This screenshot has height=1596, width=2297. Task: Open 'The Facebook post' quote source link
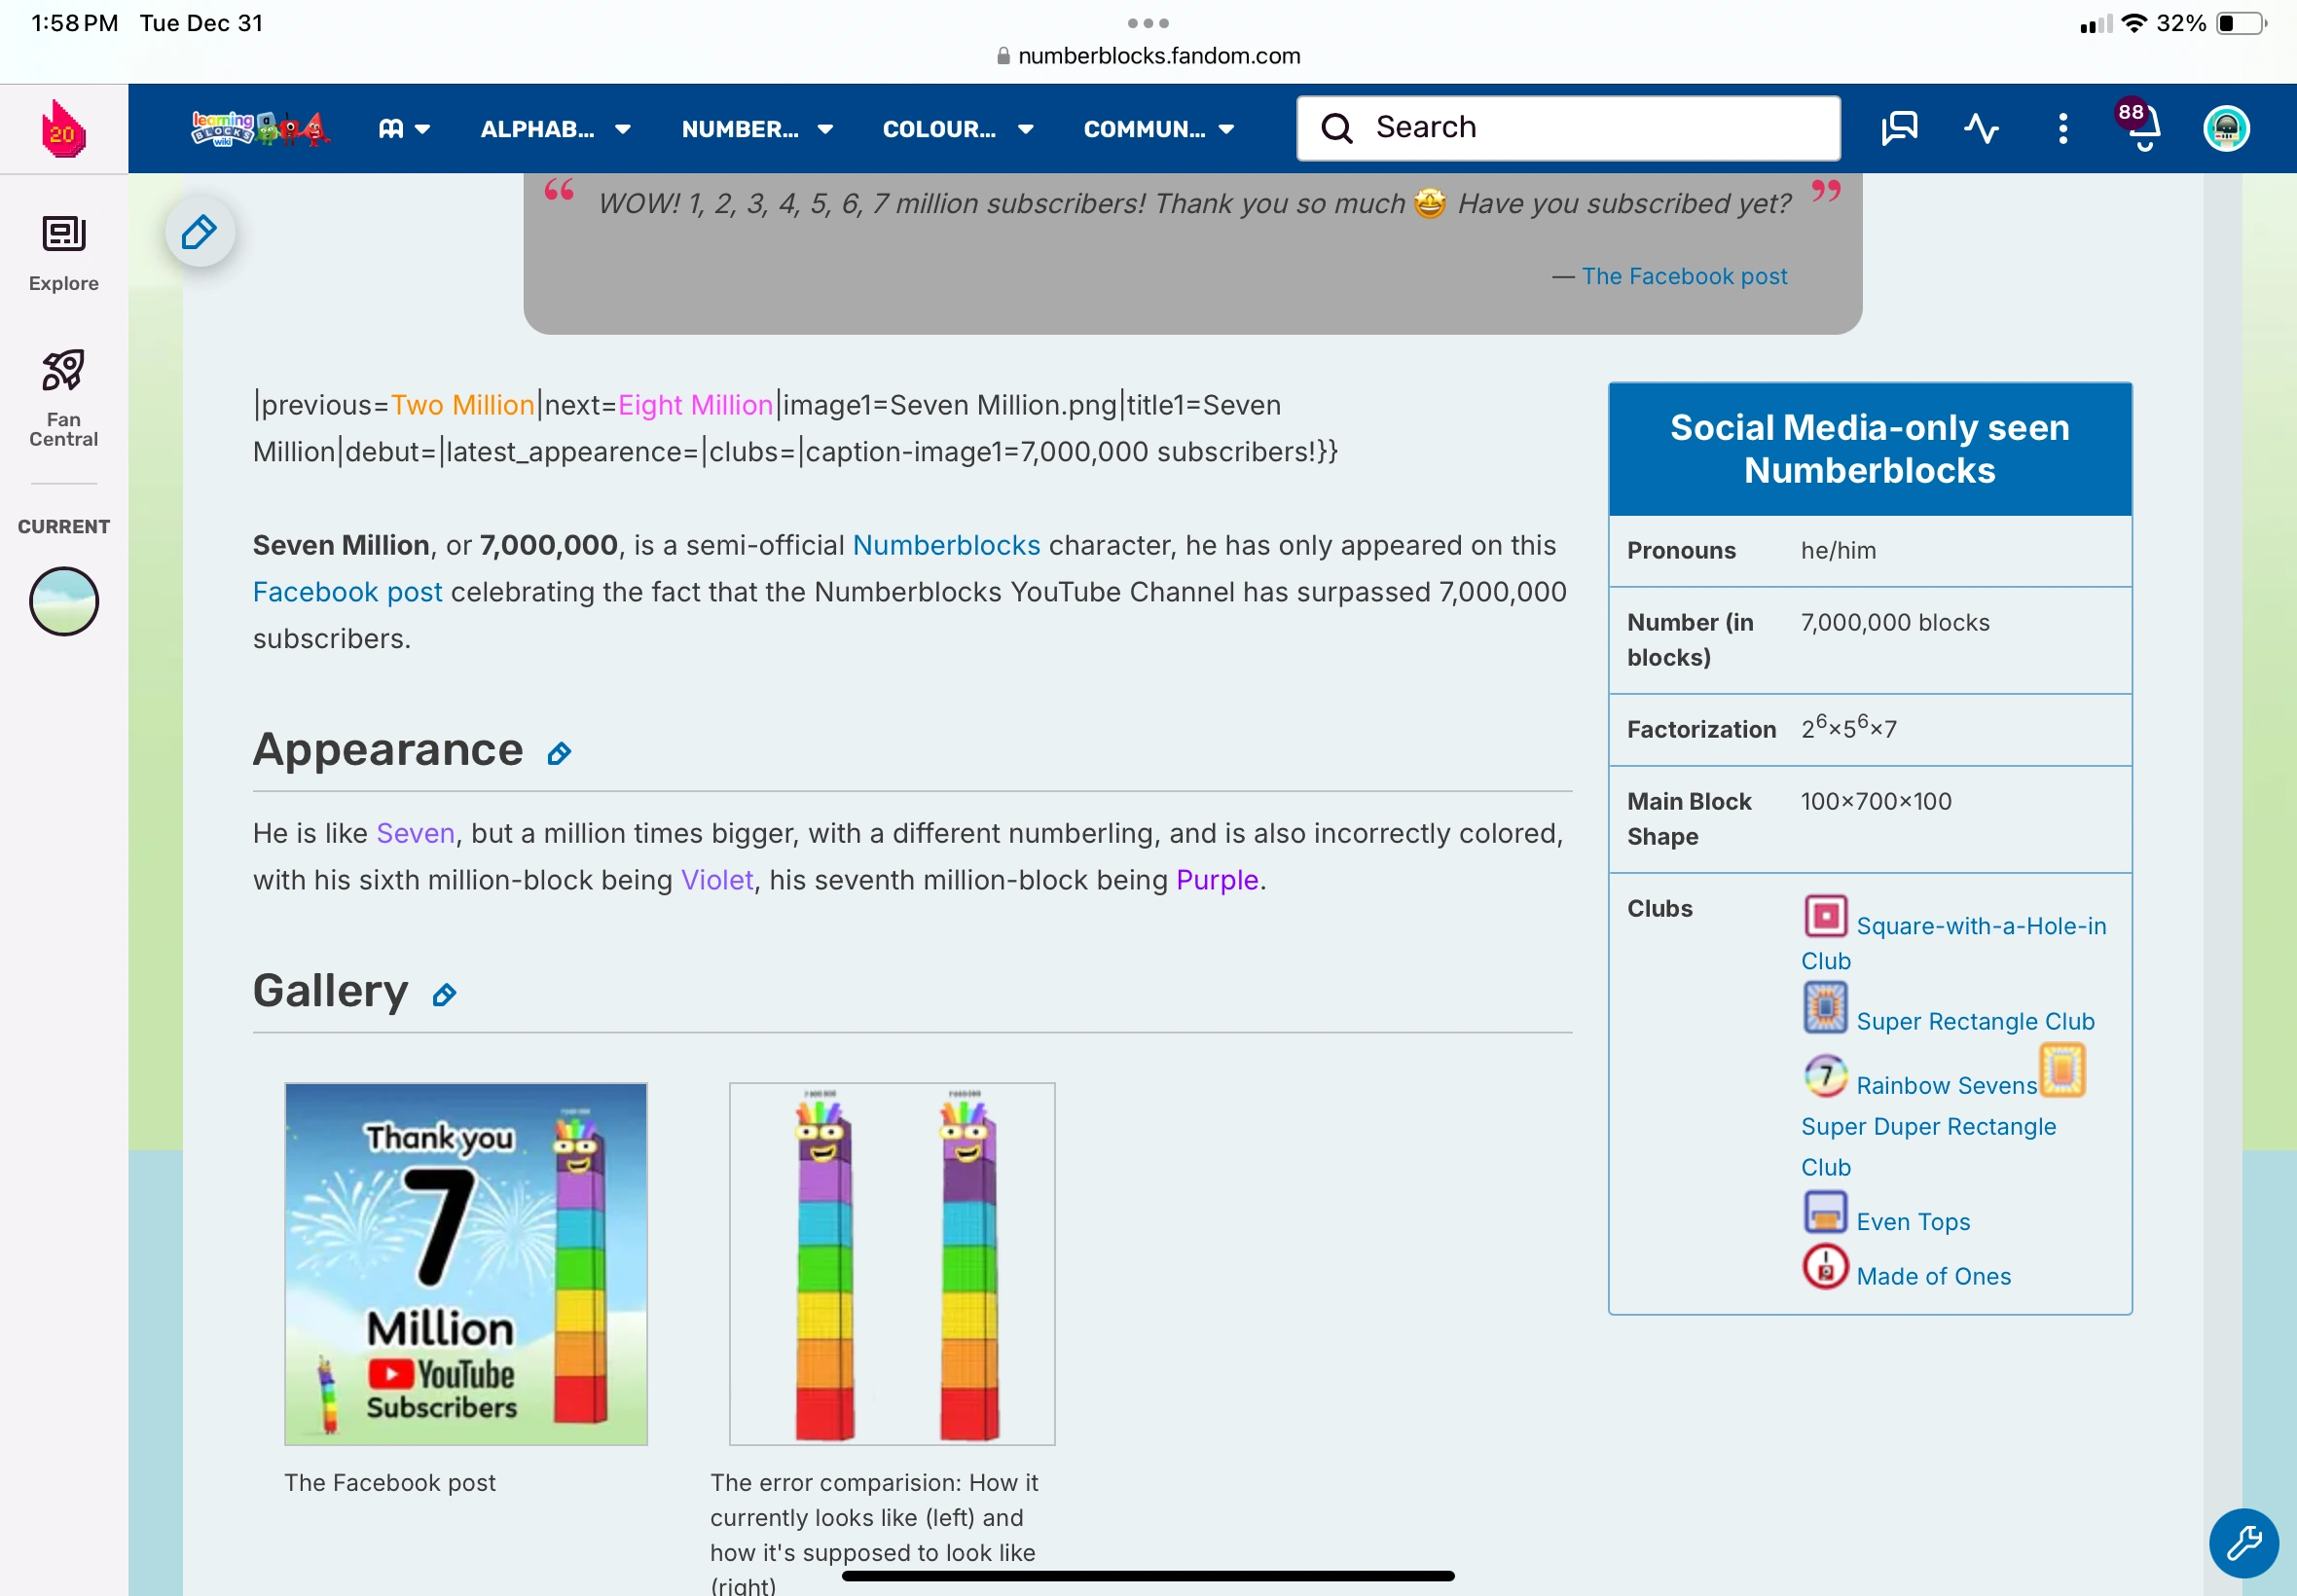[1684, 276]
